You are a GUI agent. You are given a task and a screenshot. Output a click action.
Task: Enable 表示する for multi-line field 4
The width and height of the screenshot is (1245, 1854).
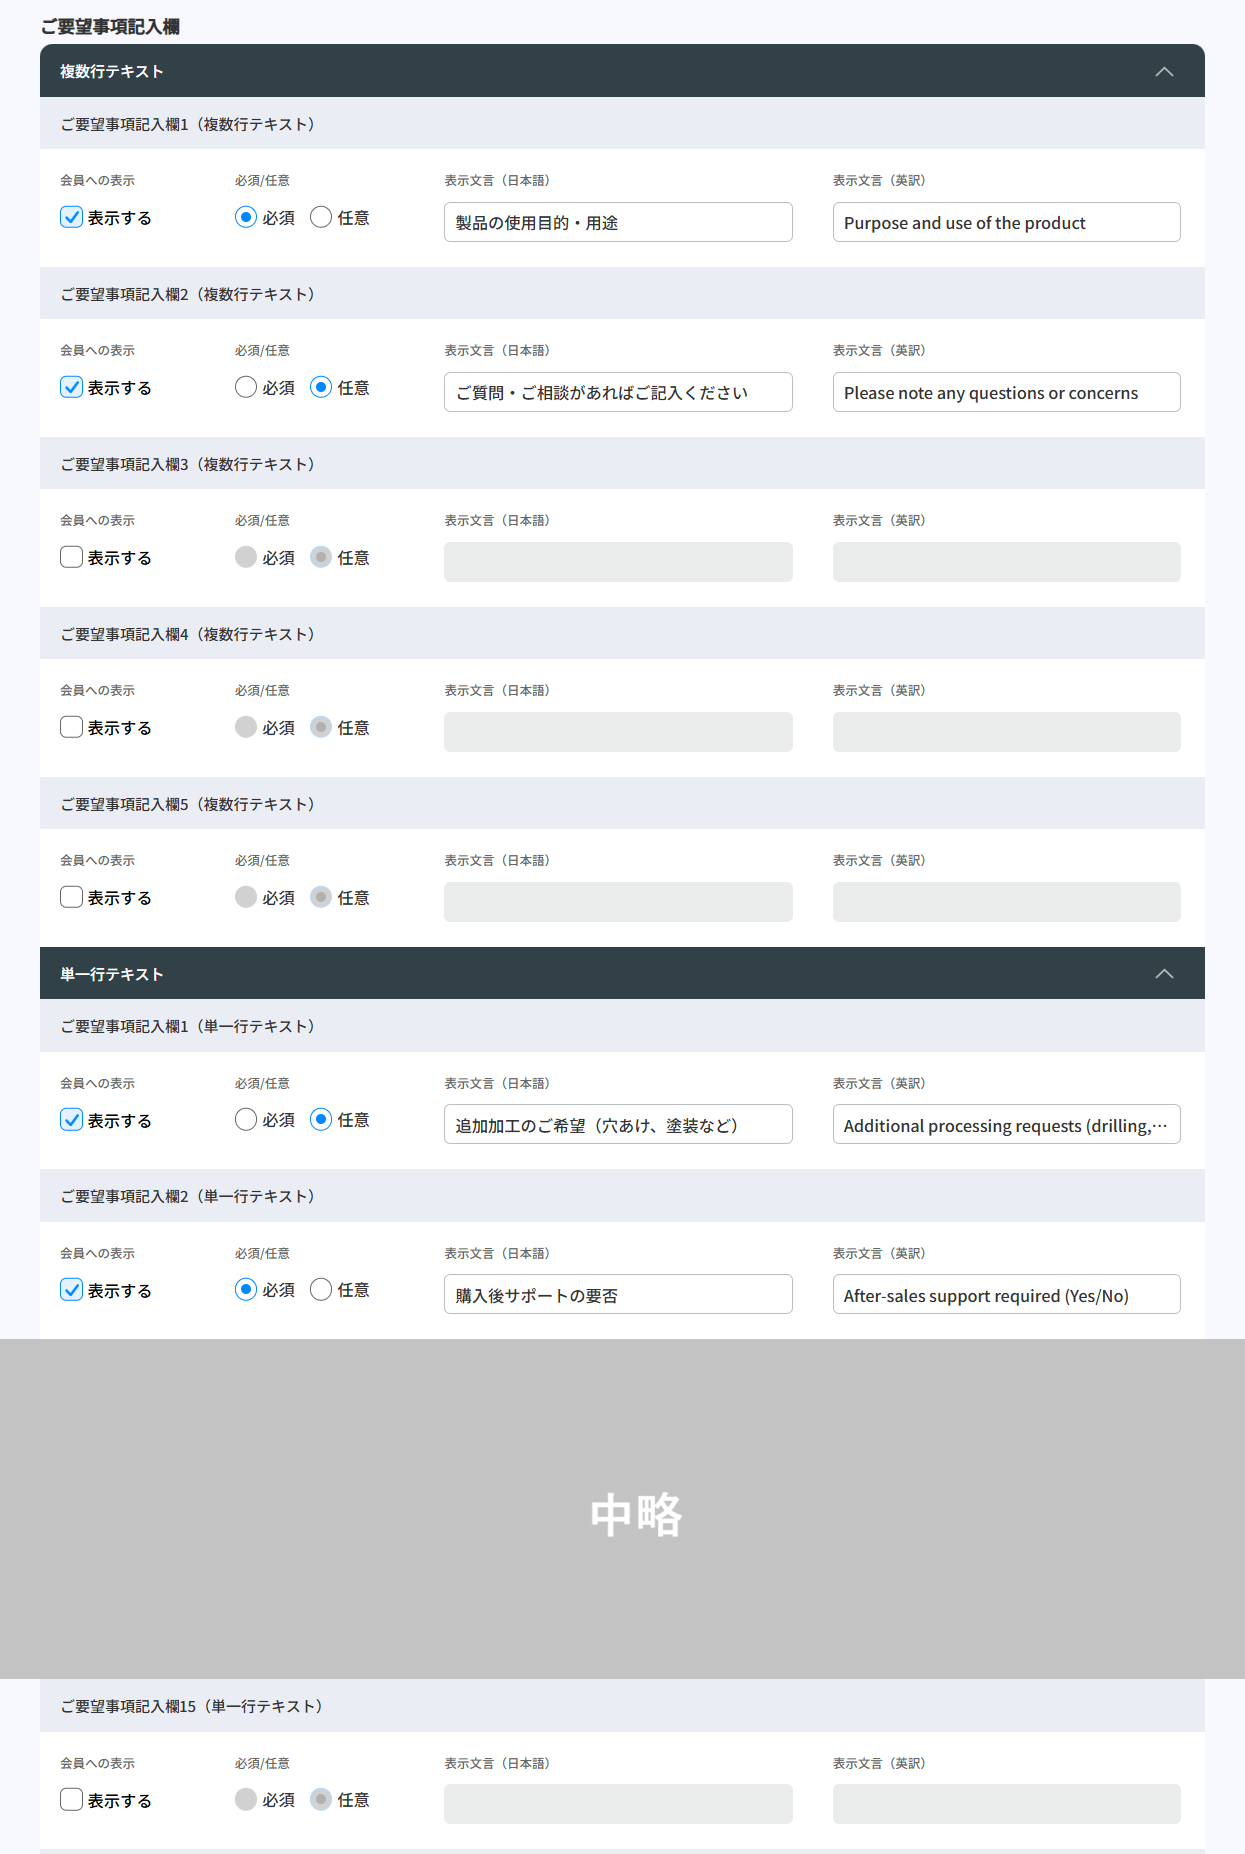click(x=72, y=727)
